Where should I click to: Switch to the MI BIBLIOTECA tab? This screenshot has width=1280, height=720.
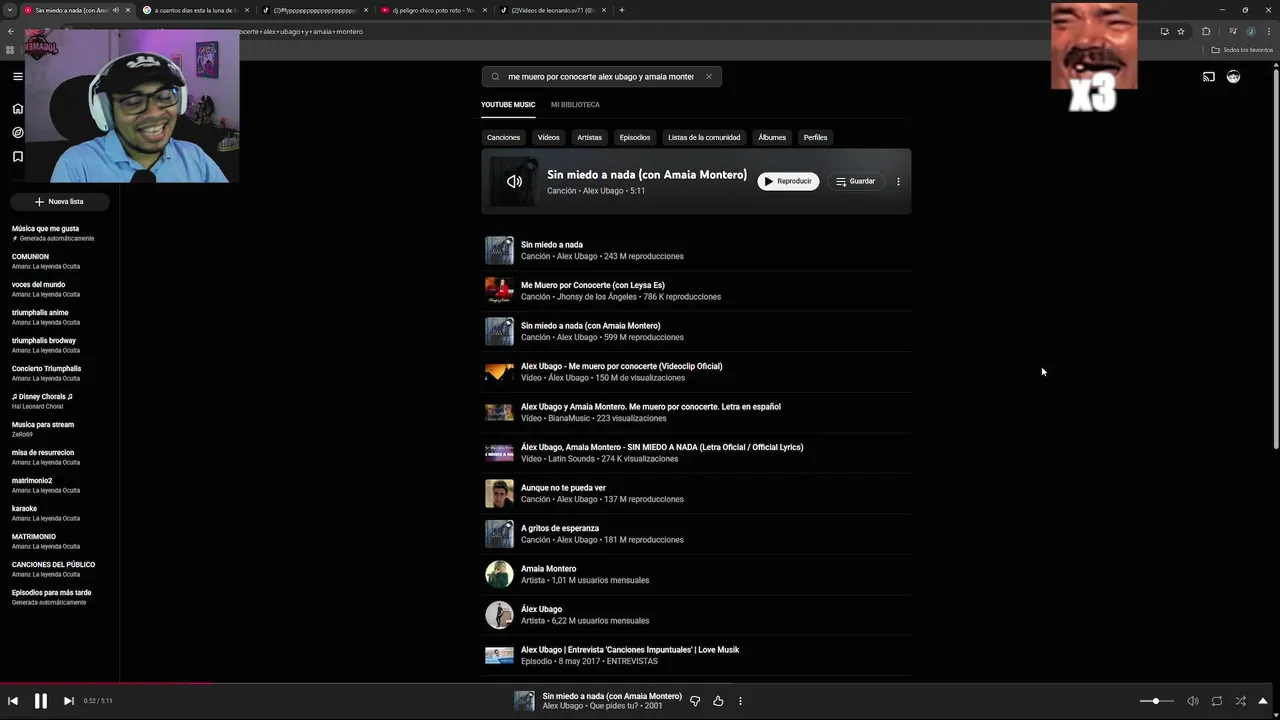click(575, 104)
